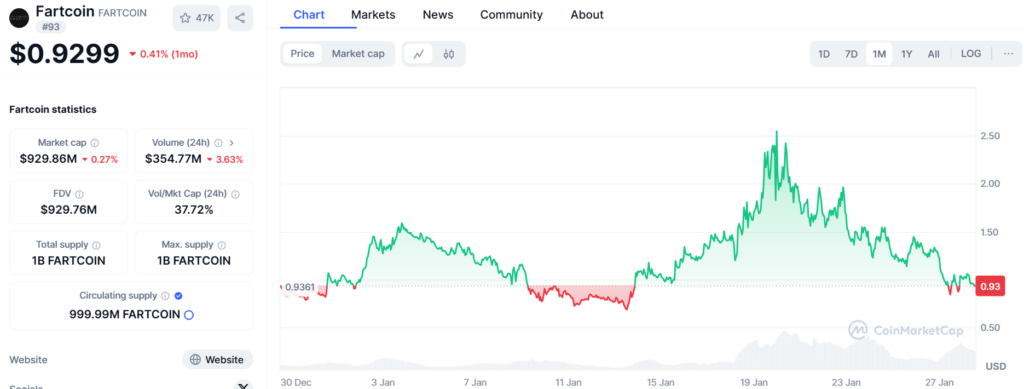Open Circulating supply info icon
The height and width of the screenshot is (389, 1024).
[x=165, y=296]
